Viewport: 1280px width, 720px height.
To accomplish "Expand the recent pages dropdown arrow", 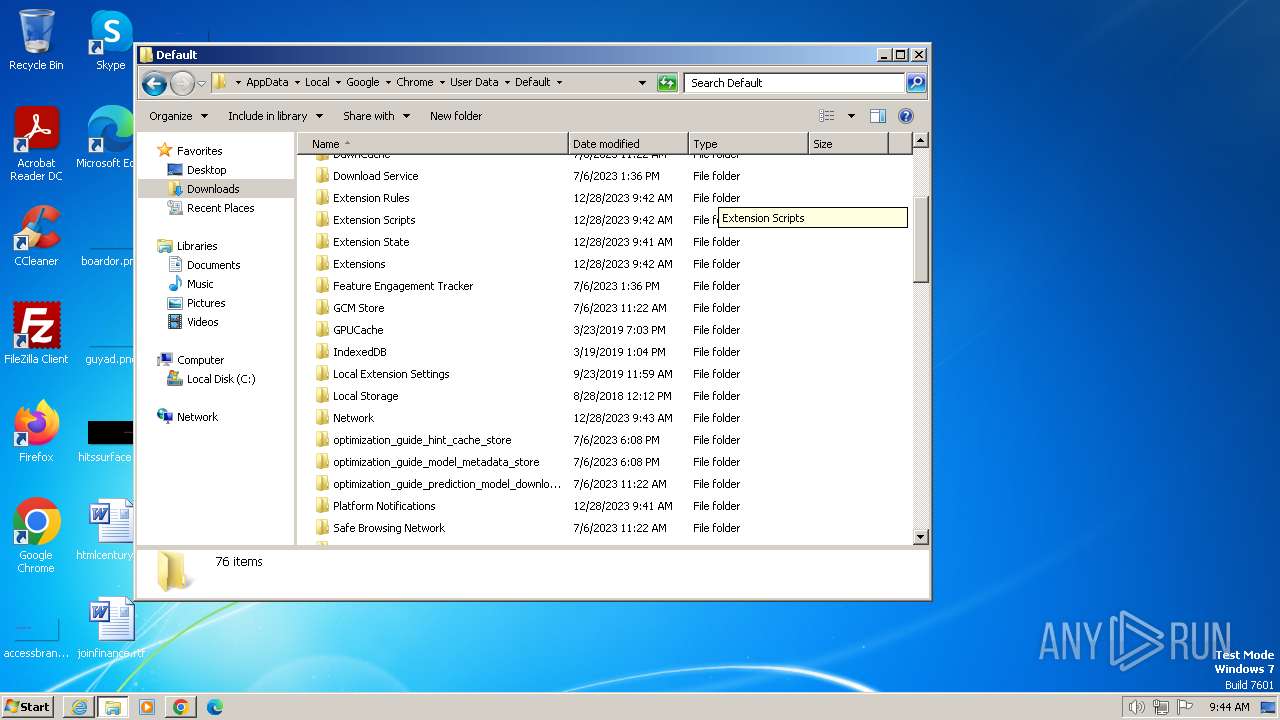I will pyautogui.click(x=201, y=83).
